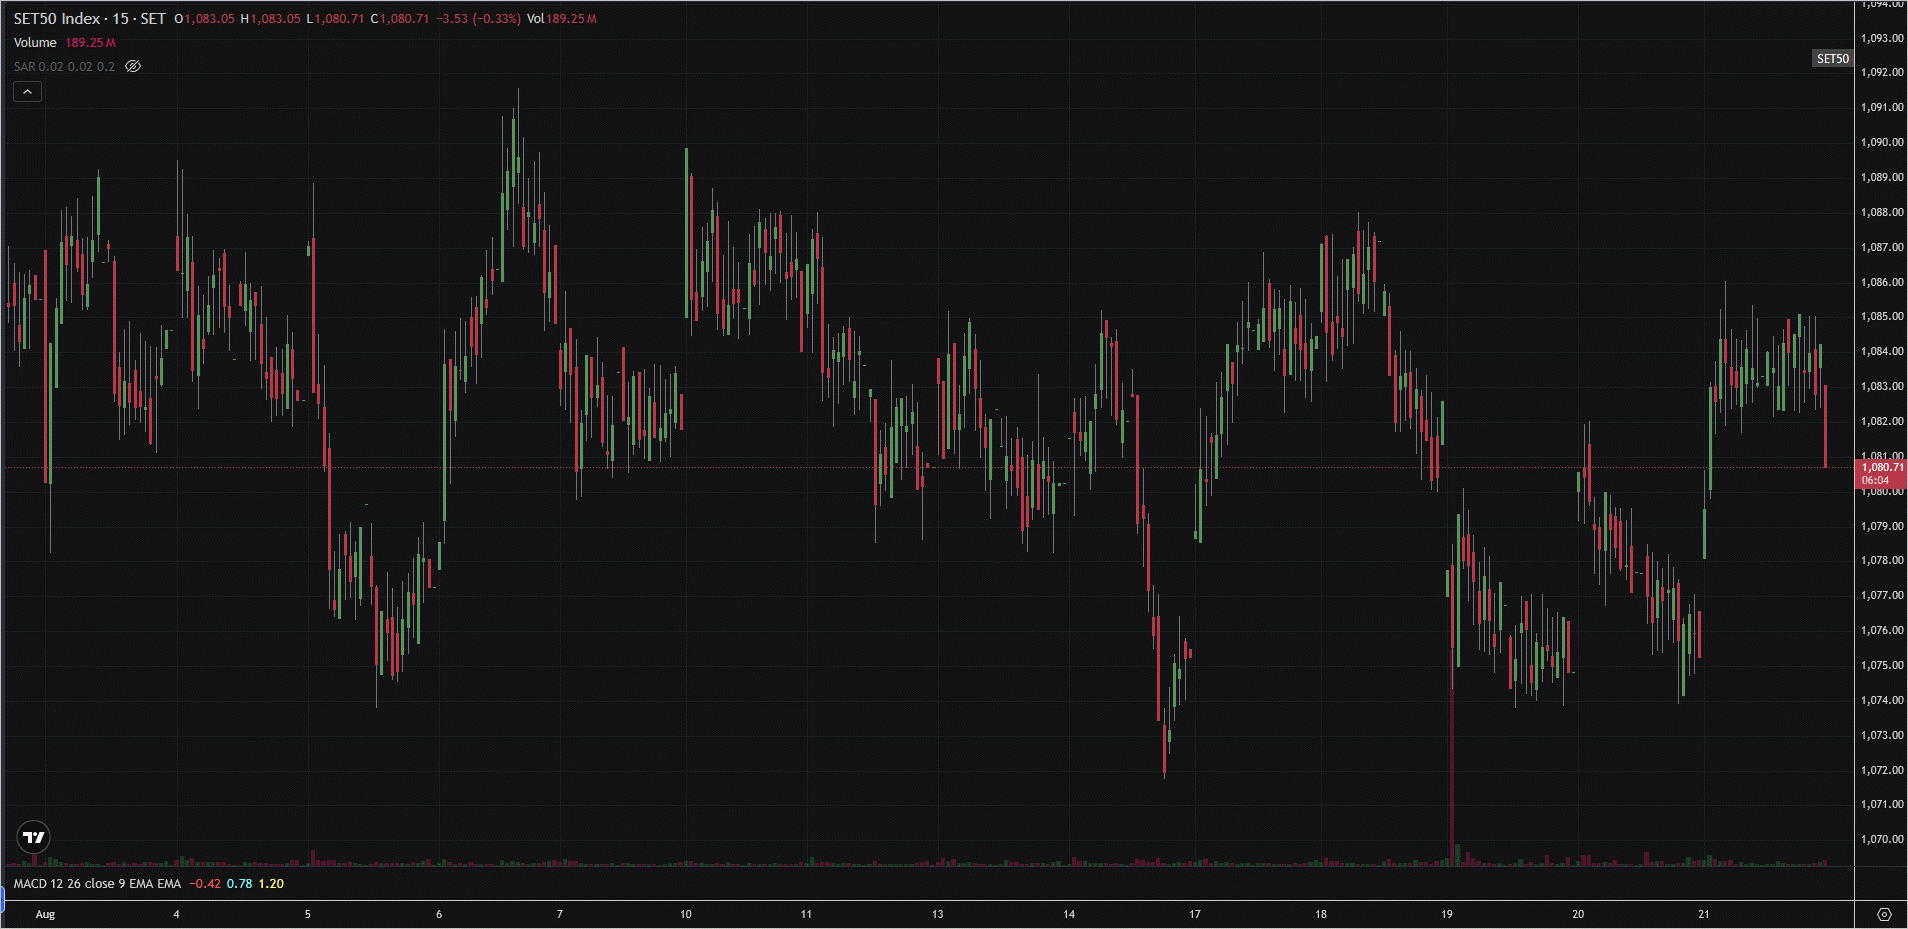Click the 1,090.00 level on price scale
Viewport: 1908px width, 929px height.
(x=1882, y=142)
